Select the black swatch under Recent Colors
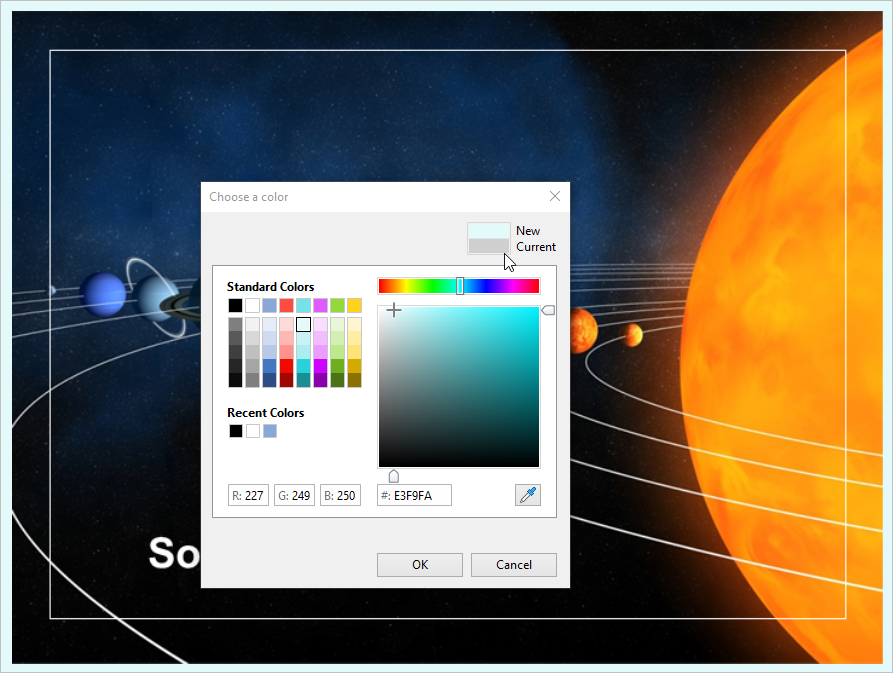Viewport: 893px width, 673px height. tap(235, 430)
